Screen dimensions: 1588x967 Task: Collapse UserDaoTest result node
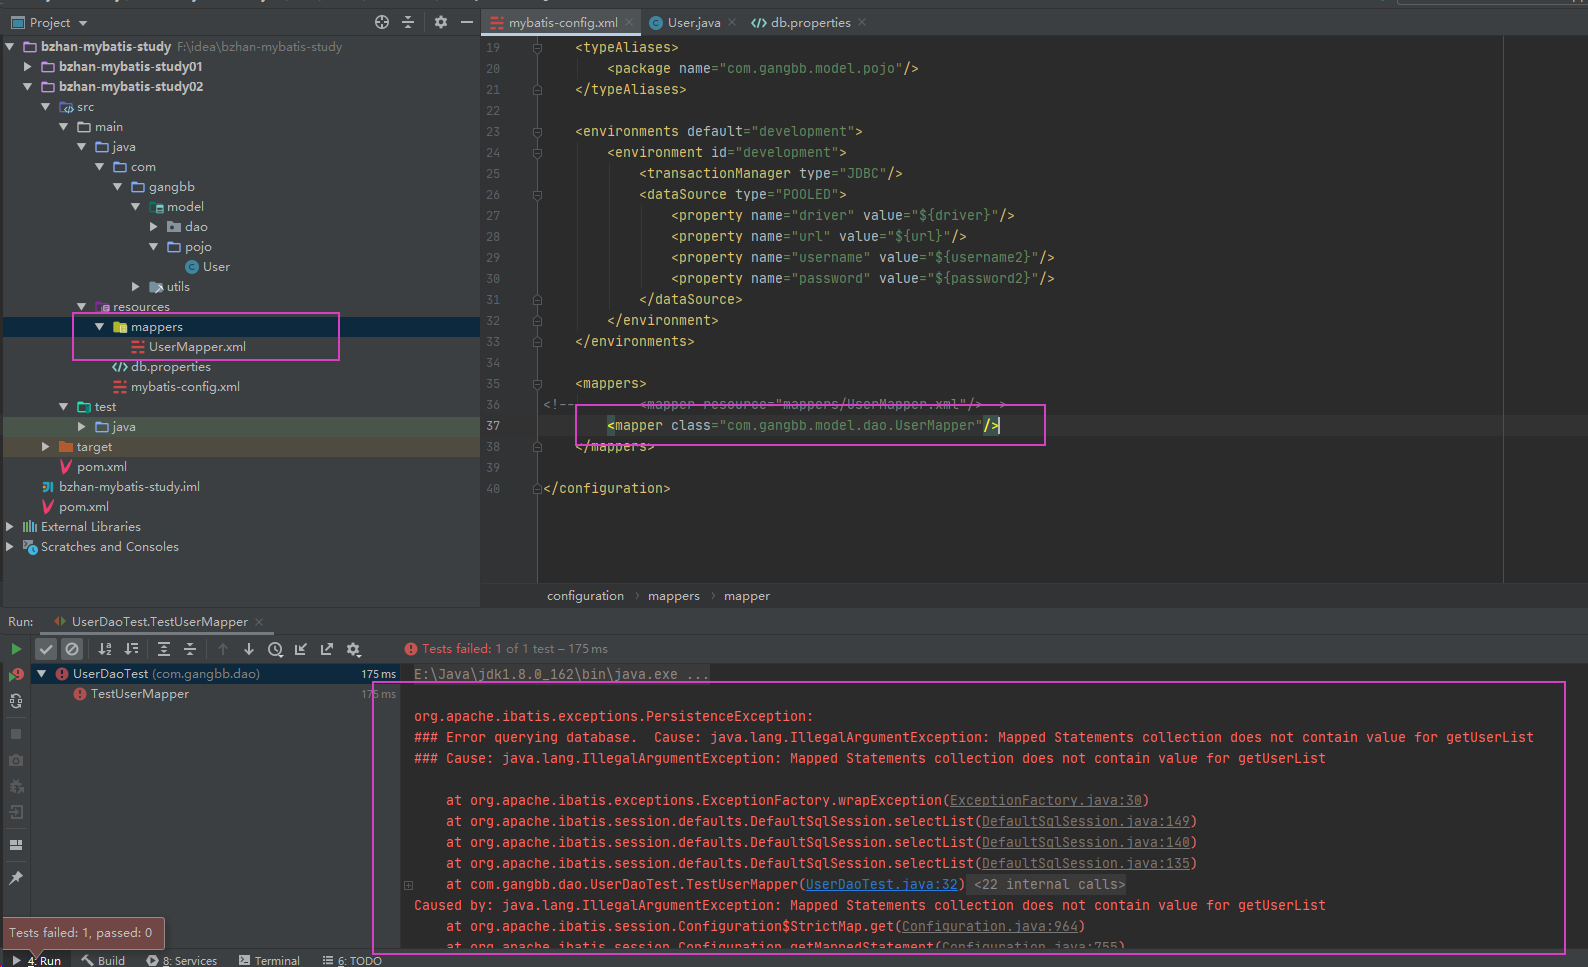[42, 674]
